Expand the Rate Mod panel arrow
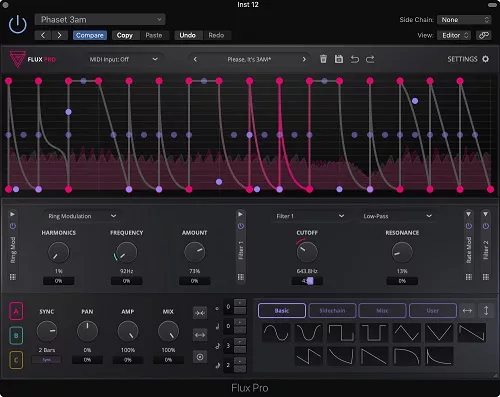The height and width of the screenshot is (397, 500). click(469, 214)
